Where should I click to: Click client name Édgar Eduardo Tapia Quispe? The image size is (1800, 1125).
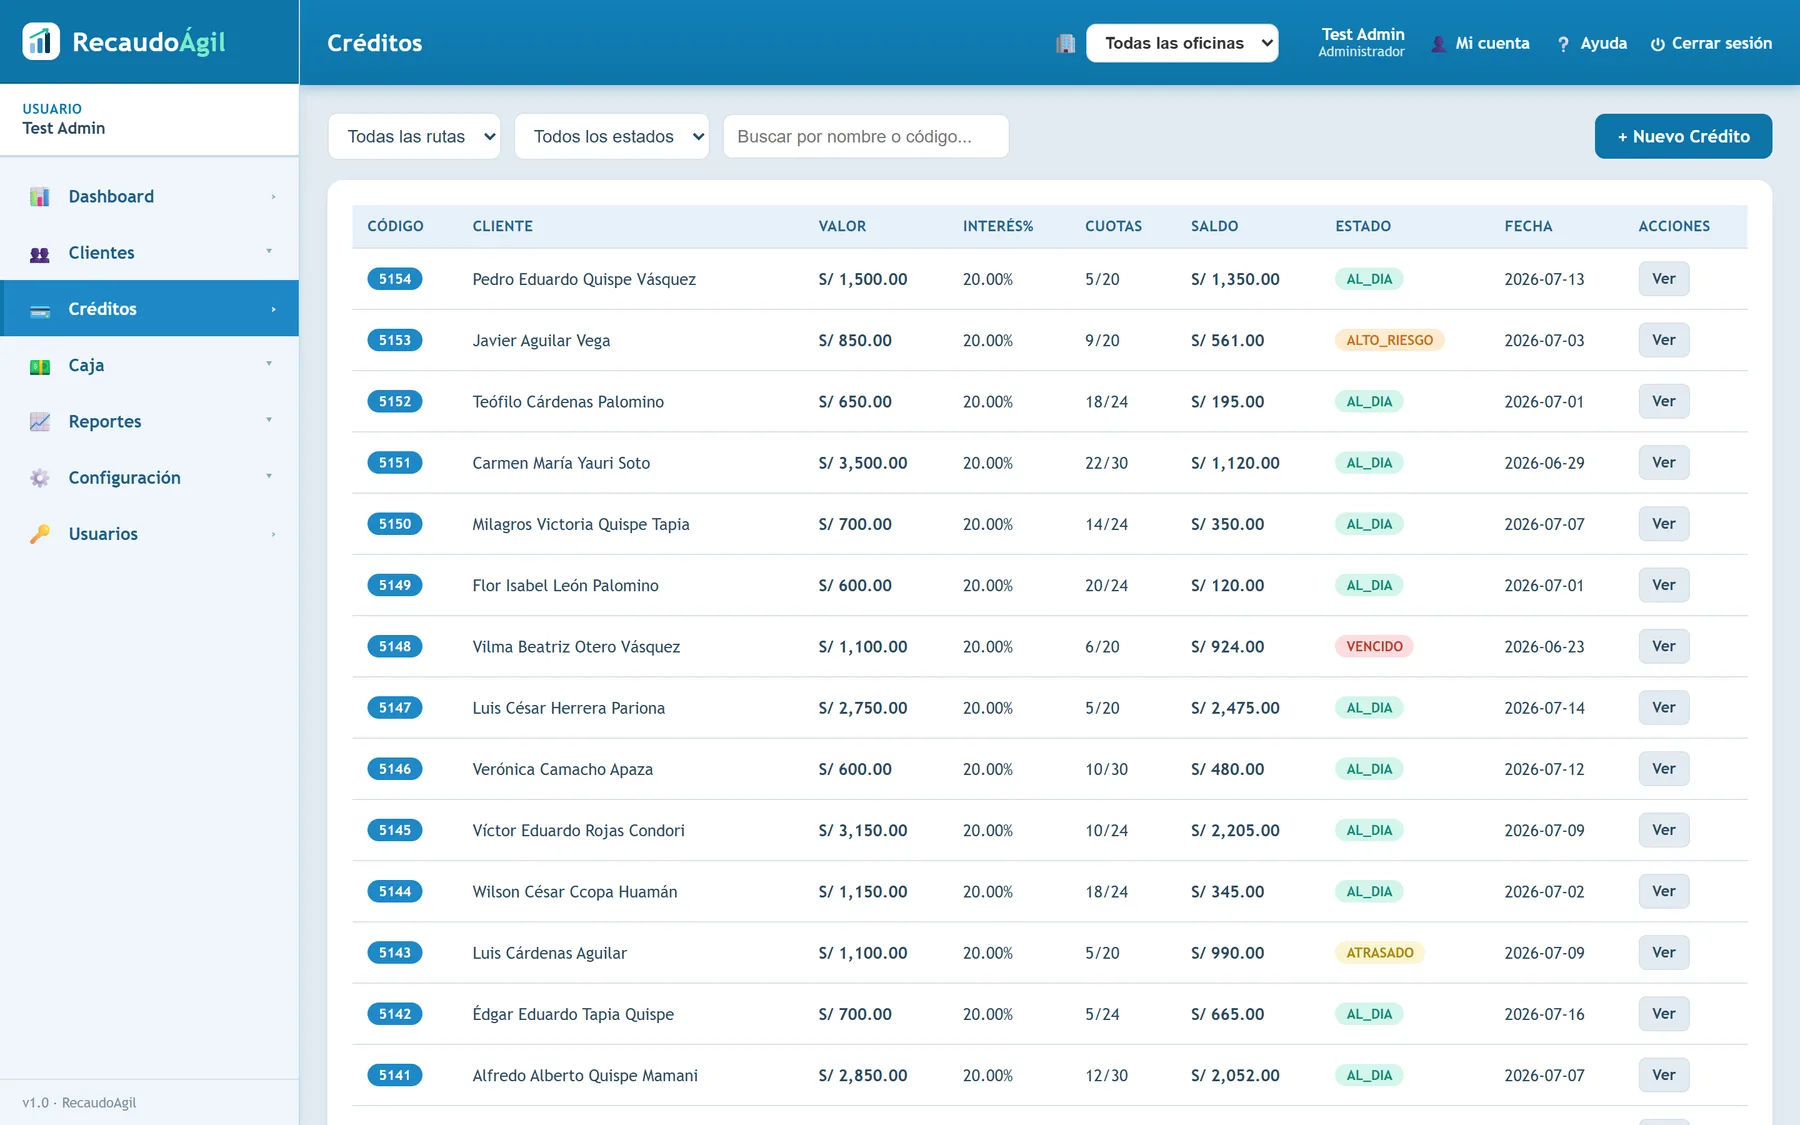point(573,1014)
